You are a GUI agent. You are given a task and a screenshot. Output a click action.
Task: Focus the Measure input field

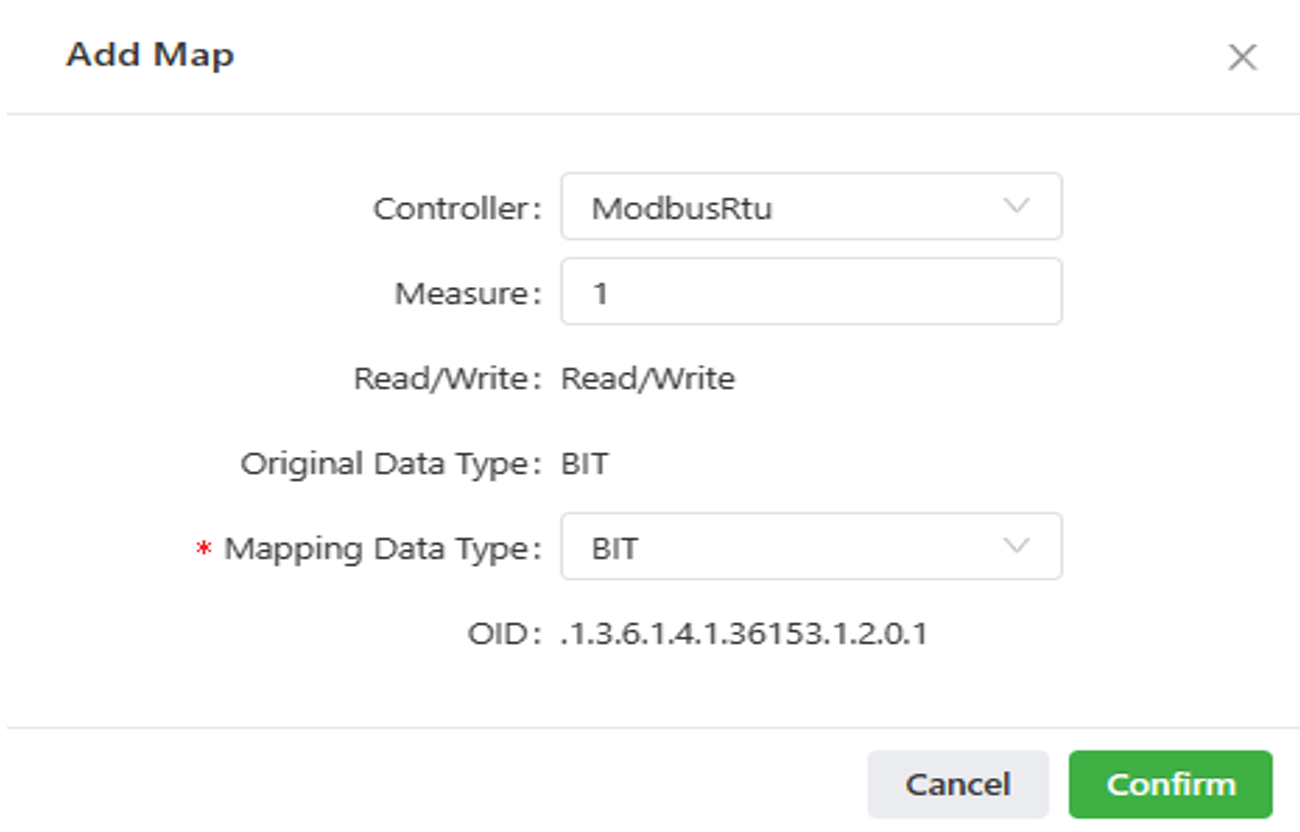(x=810, y=292)
